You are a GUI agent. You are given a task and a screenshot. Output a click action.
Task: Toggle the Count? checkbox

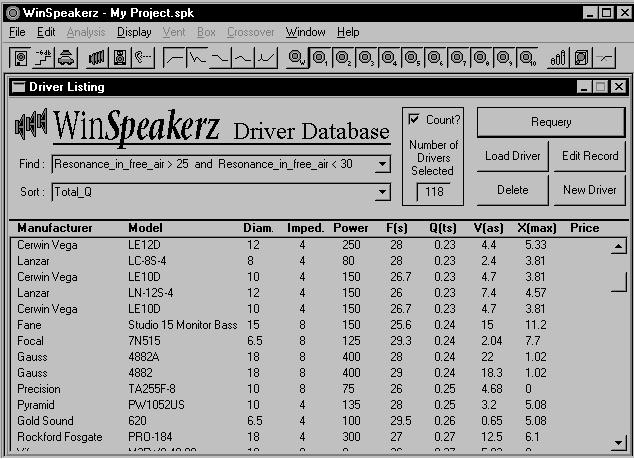point(414,119)
